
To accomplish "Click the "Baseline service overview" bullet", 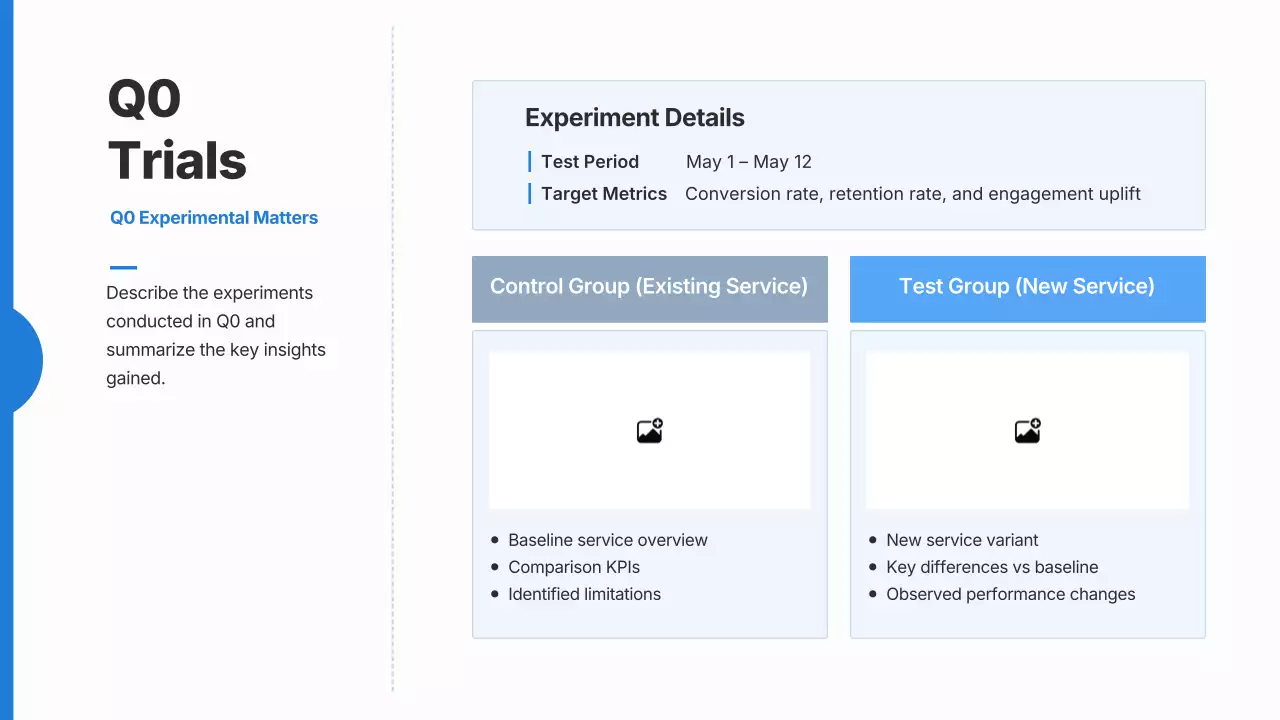I will (x=607, y=540).
